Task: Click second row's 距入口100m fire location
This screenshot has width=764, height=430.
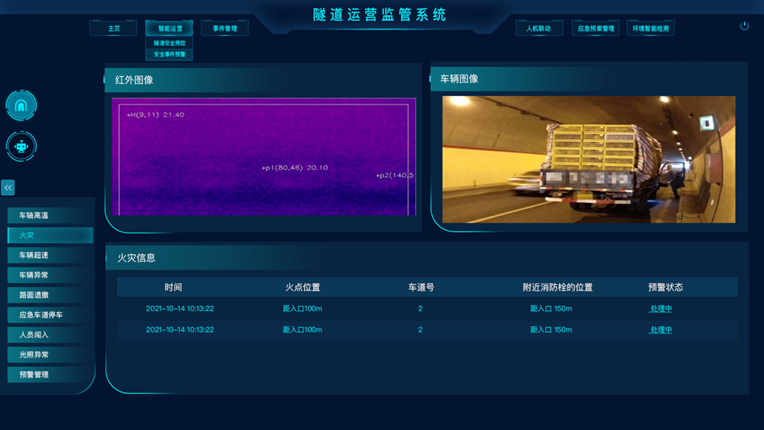Action: 303,330
